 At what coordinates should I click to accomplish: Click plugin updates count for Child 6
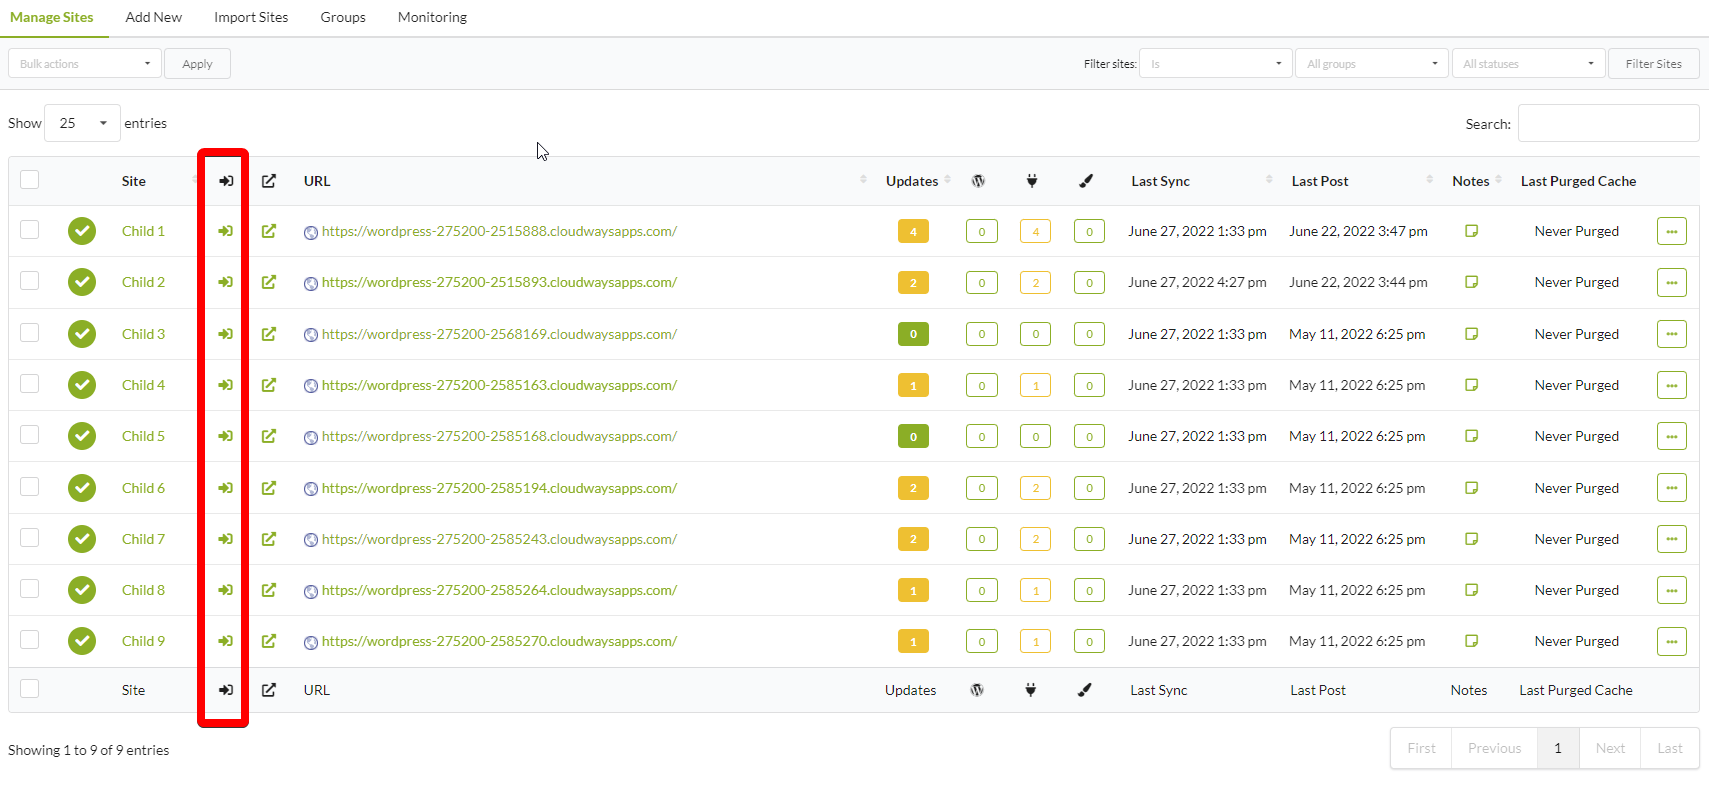[x=1035, y=488]
